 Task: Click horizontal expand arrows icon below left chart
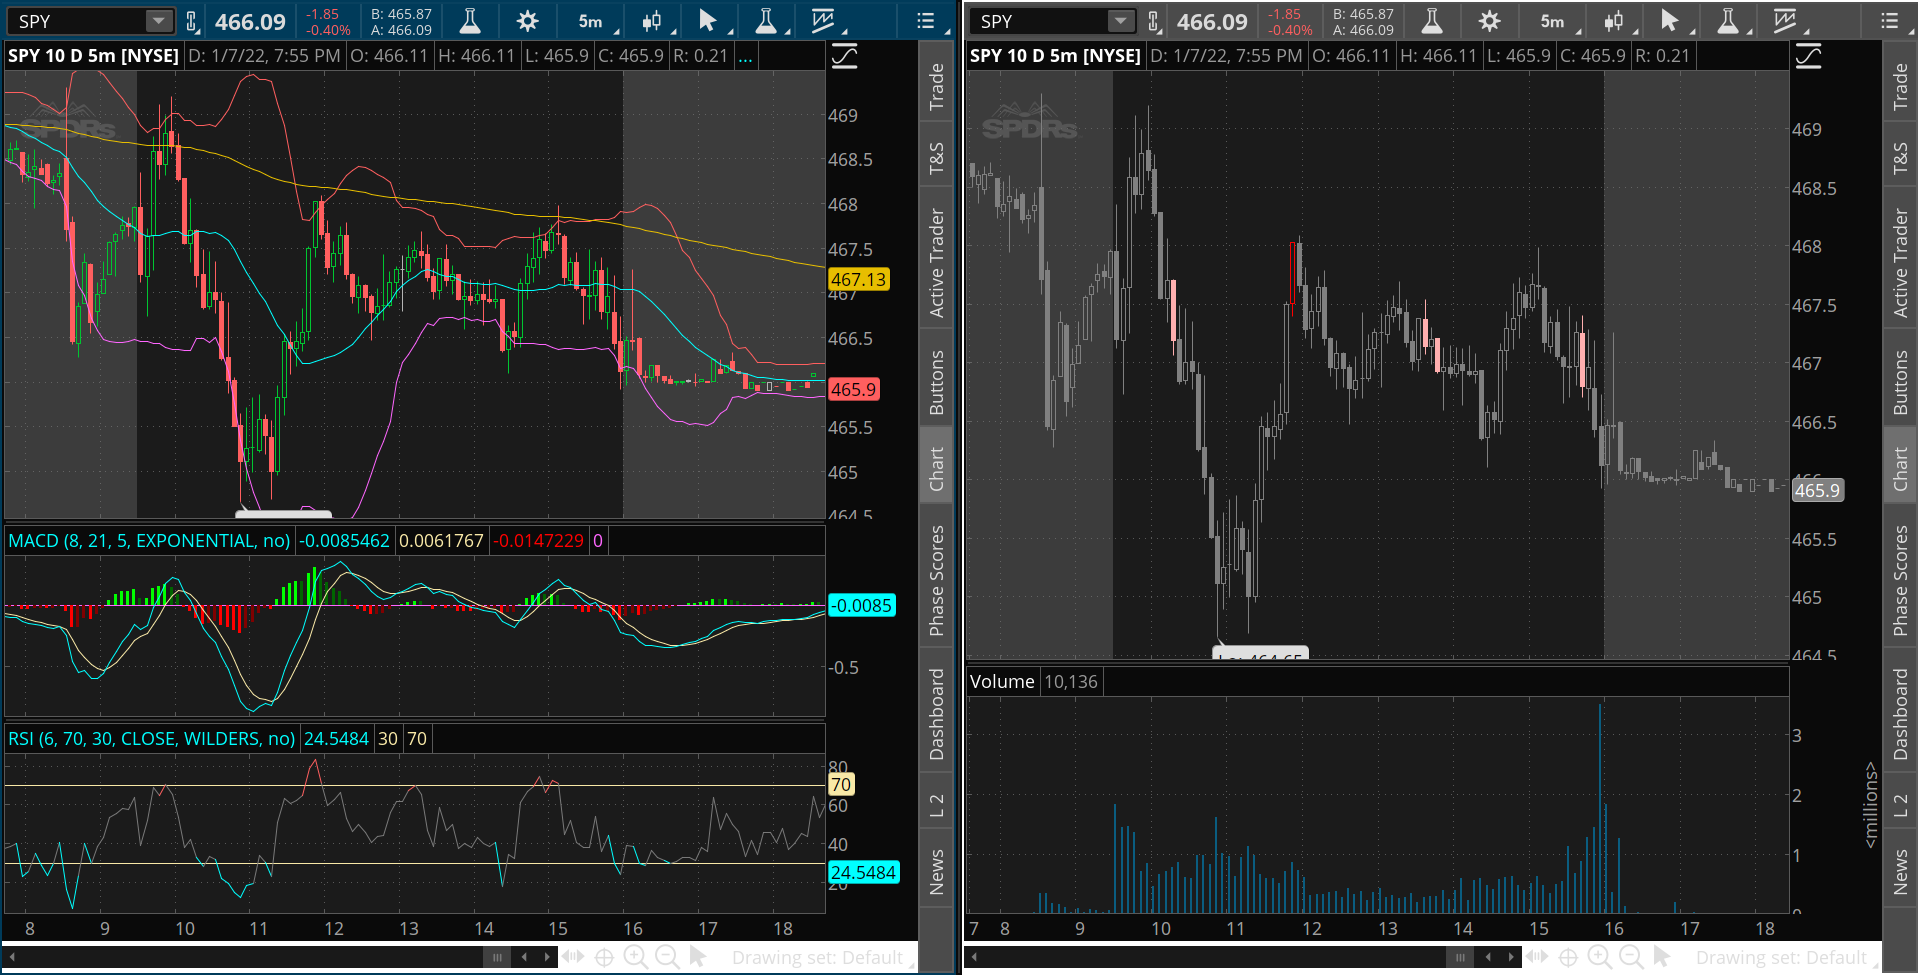click(x=573, y=957)
